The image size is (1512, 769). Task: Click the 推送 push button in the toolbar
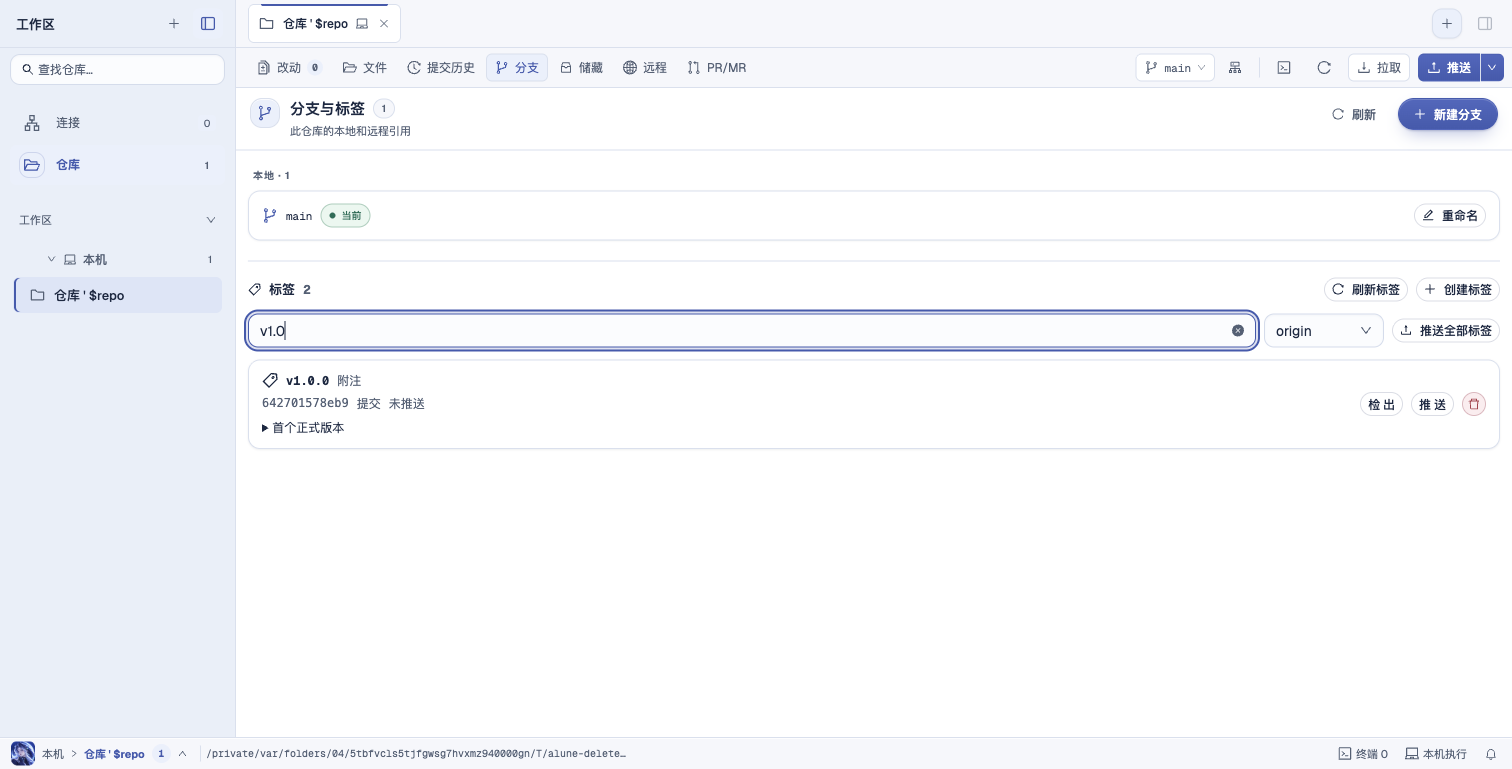tap(1449, 67)
